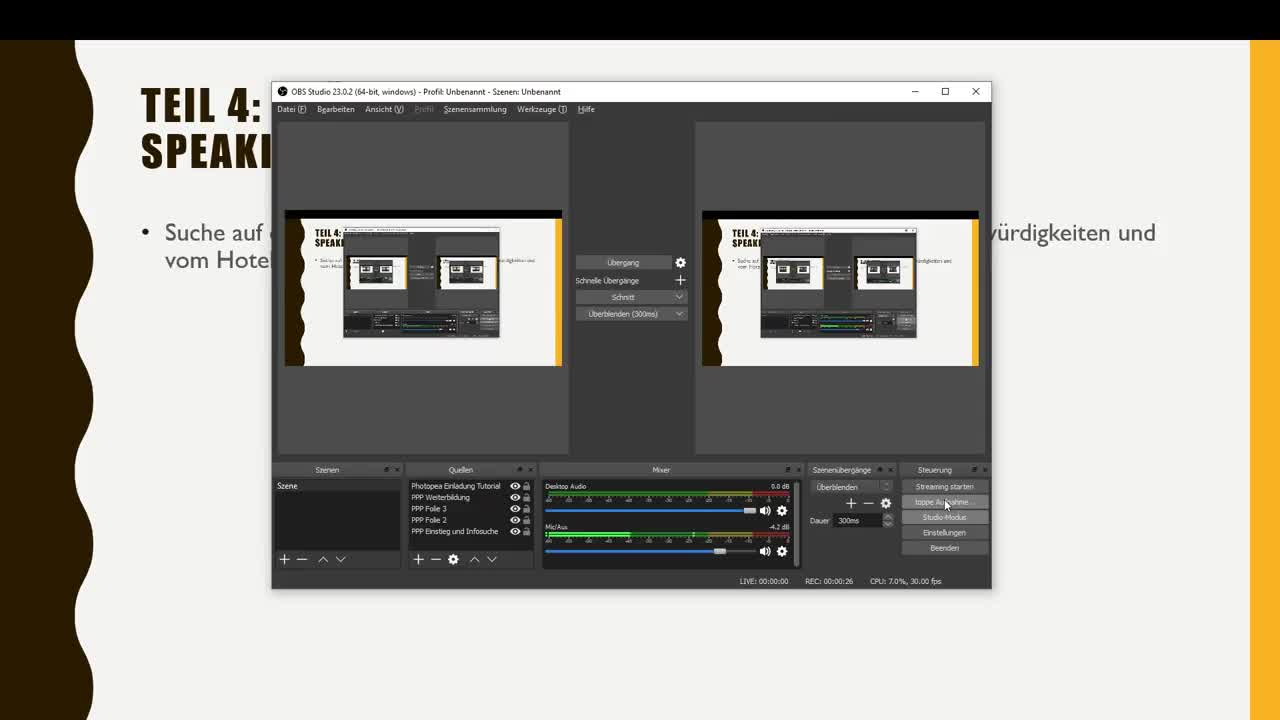Pop out the Steuerung dock panel
The height and width of the screenshot is (720, 1280).
point(974,469)
